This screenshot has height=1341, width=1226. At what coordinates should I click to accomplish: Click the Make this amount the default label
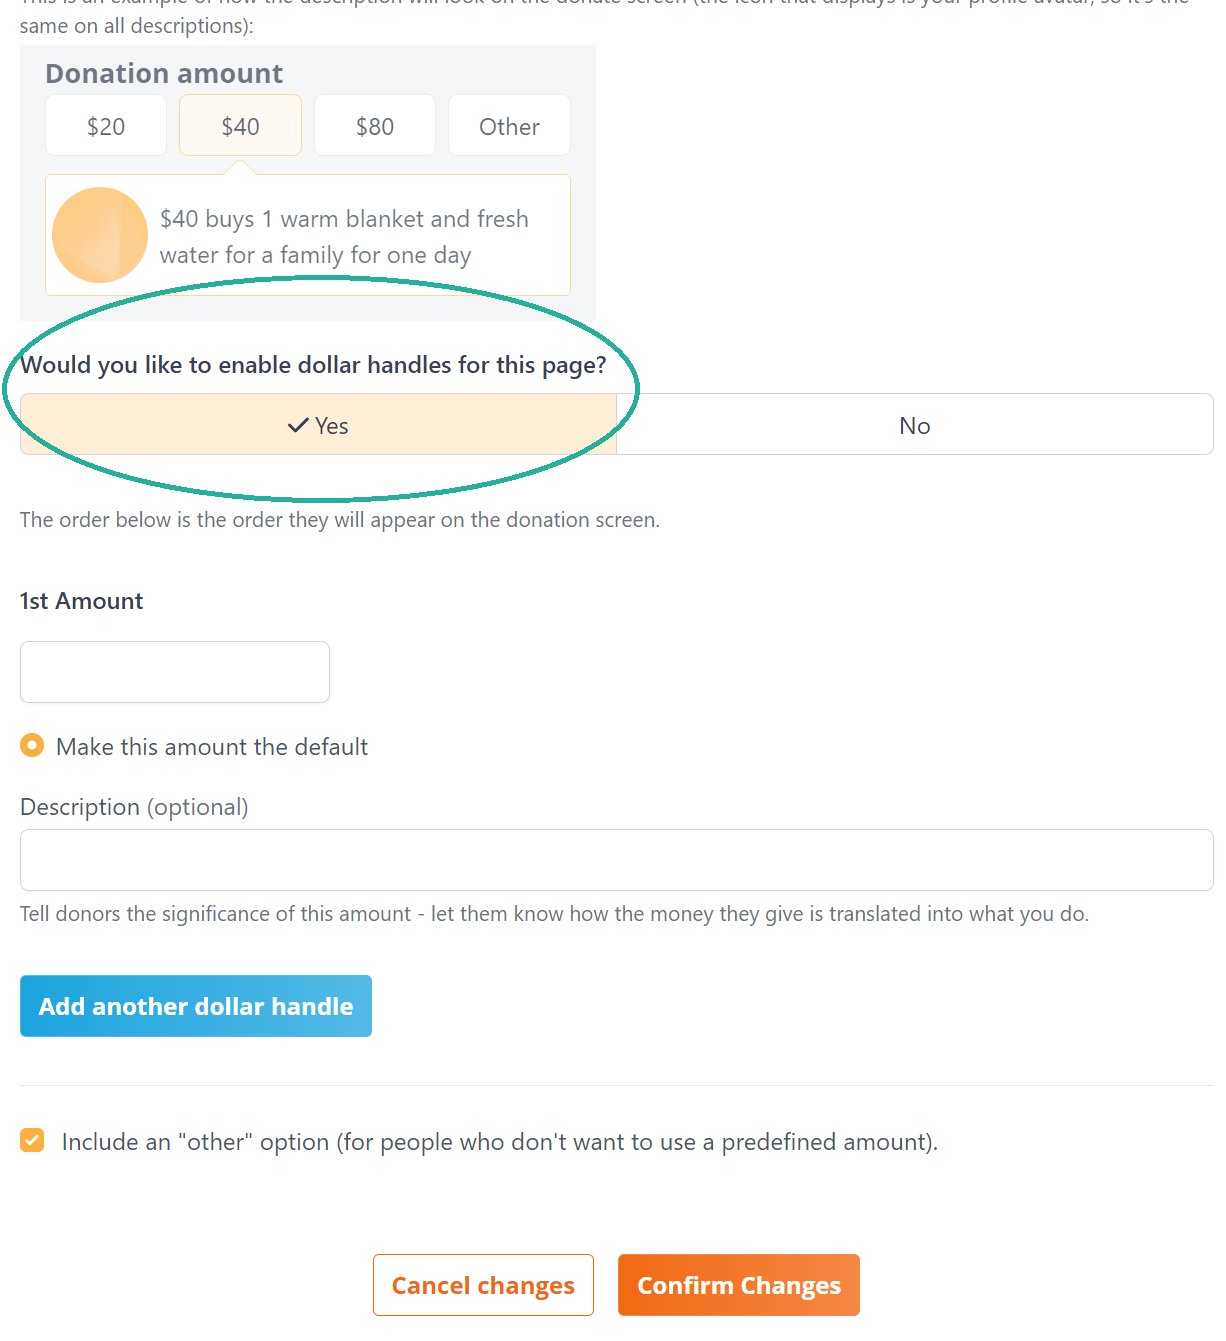[212, 747]
